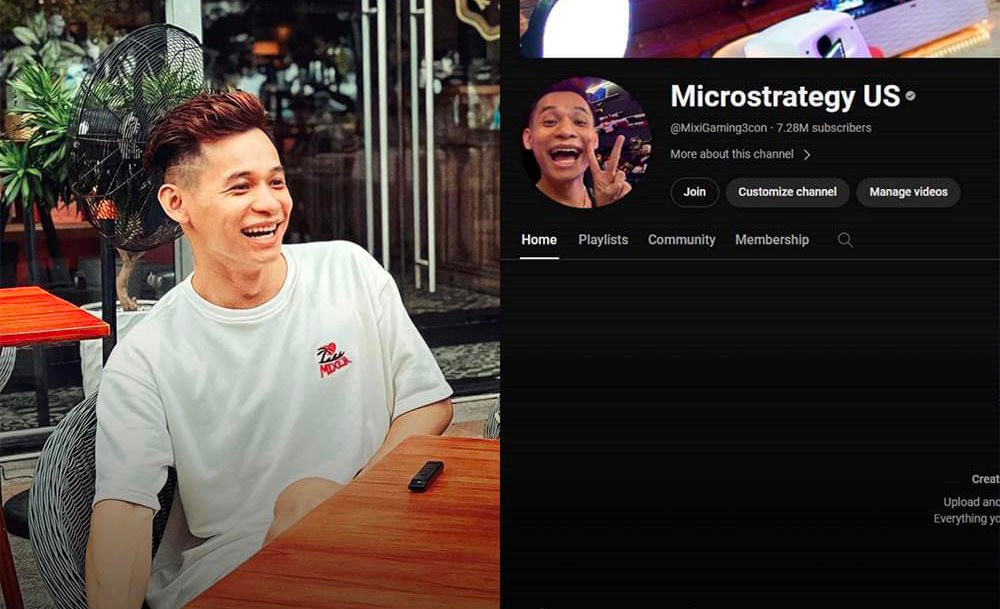
Task: Open the More about this channel link
Action: coord(732,154)
